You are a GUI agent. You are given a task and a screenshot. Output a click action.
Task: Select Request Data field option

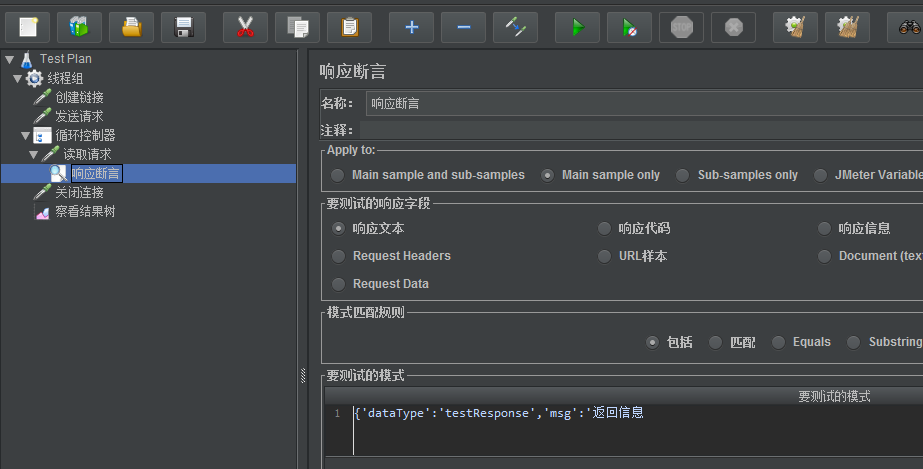[x=338, y=284]
